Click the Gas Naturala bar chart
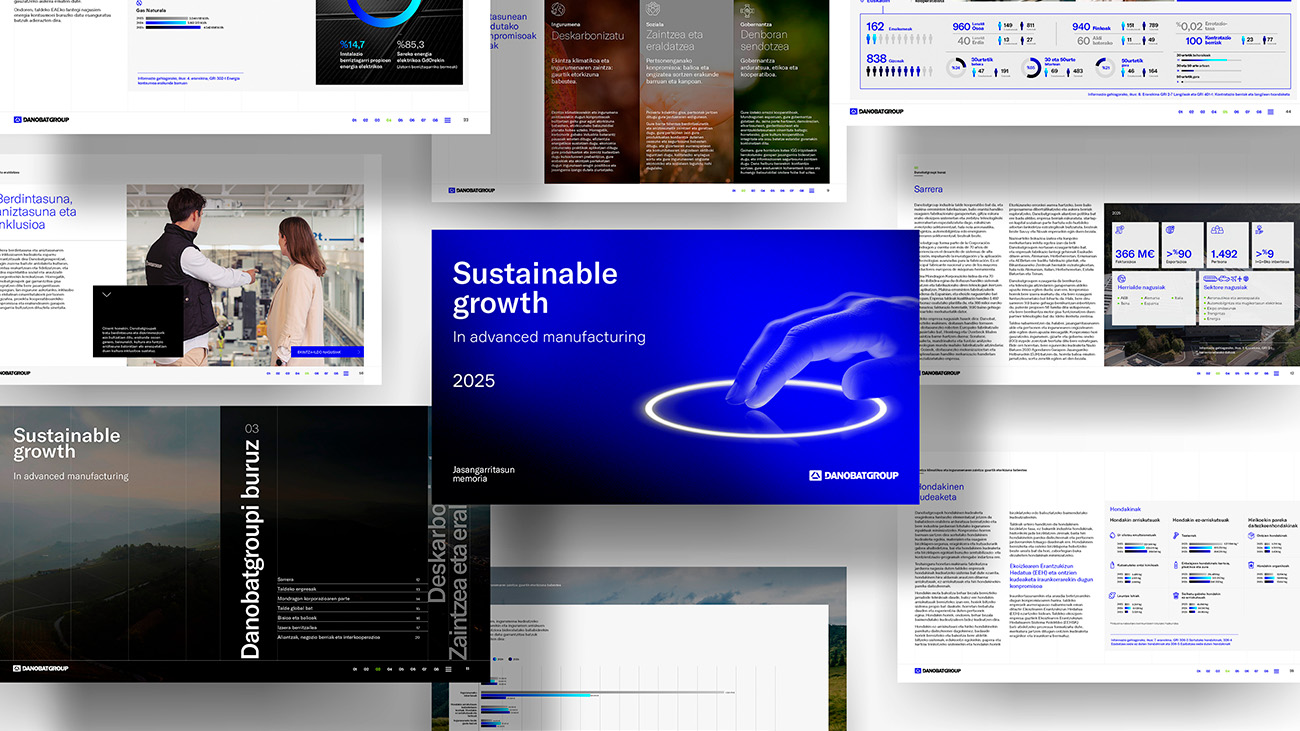The height and width of the screenshot is (731, 1300). 178,21
